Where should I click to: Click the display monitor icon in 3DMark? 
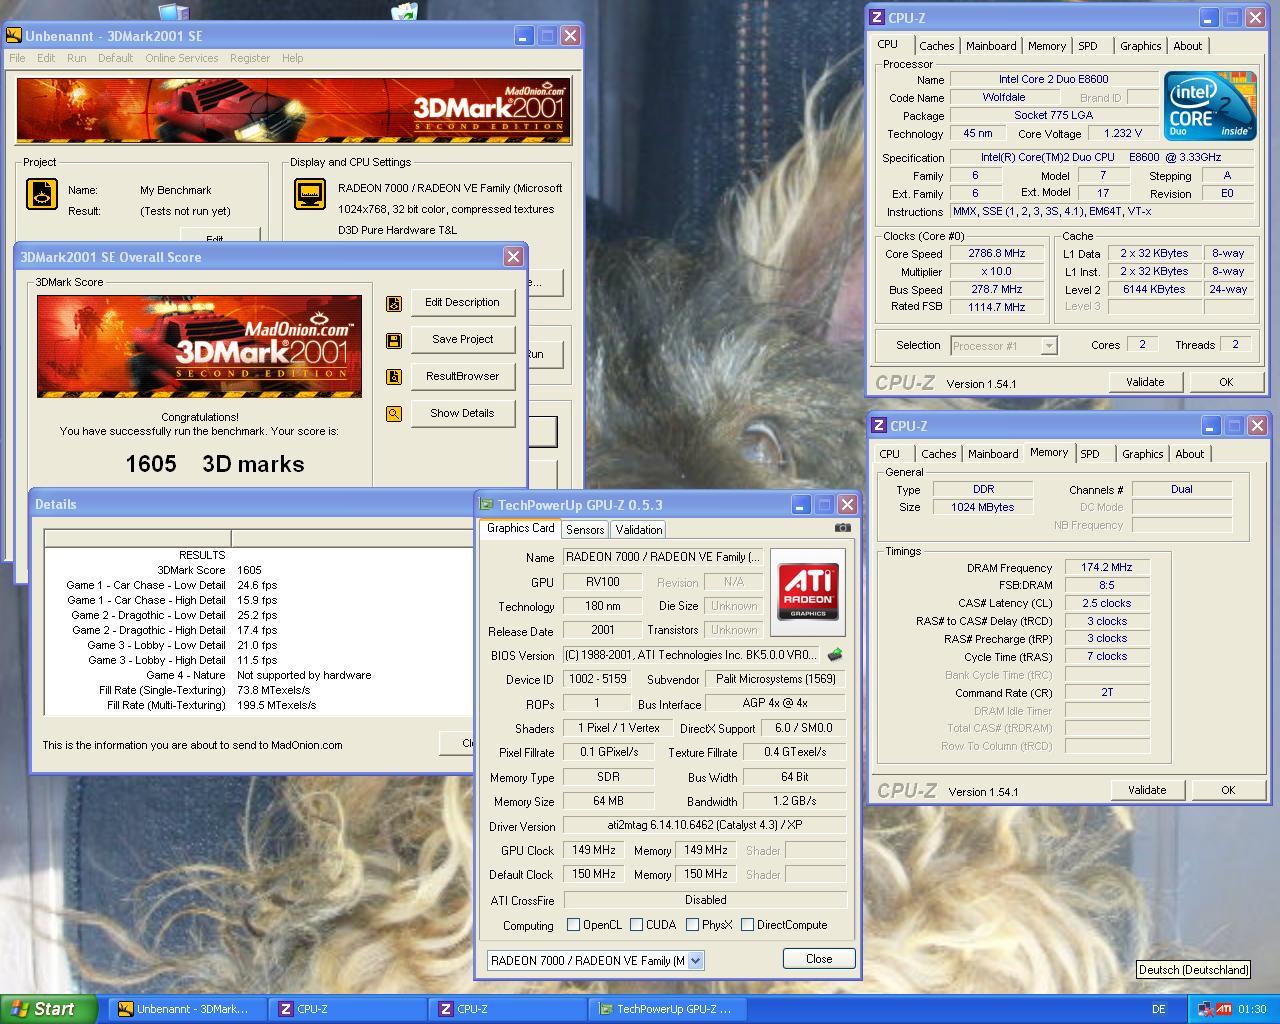click(x=310, y=194)
